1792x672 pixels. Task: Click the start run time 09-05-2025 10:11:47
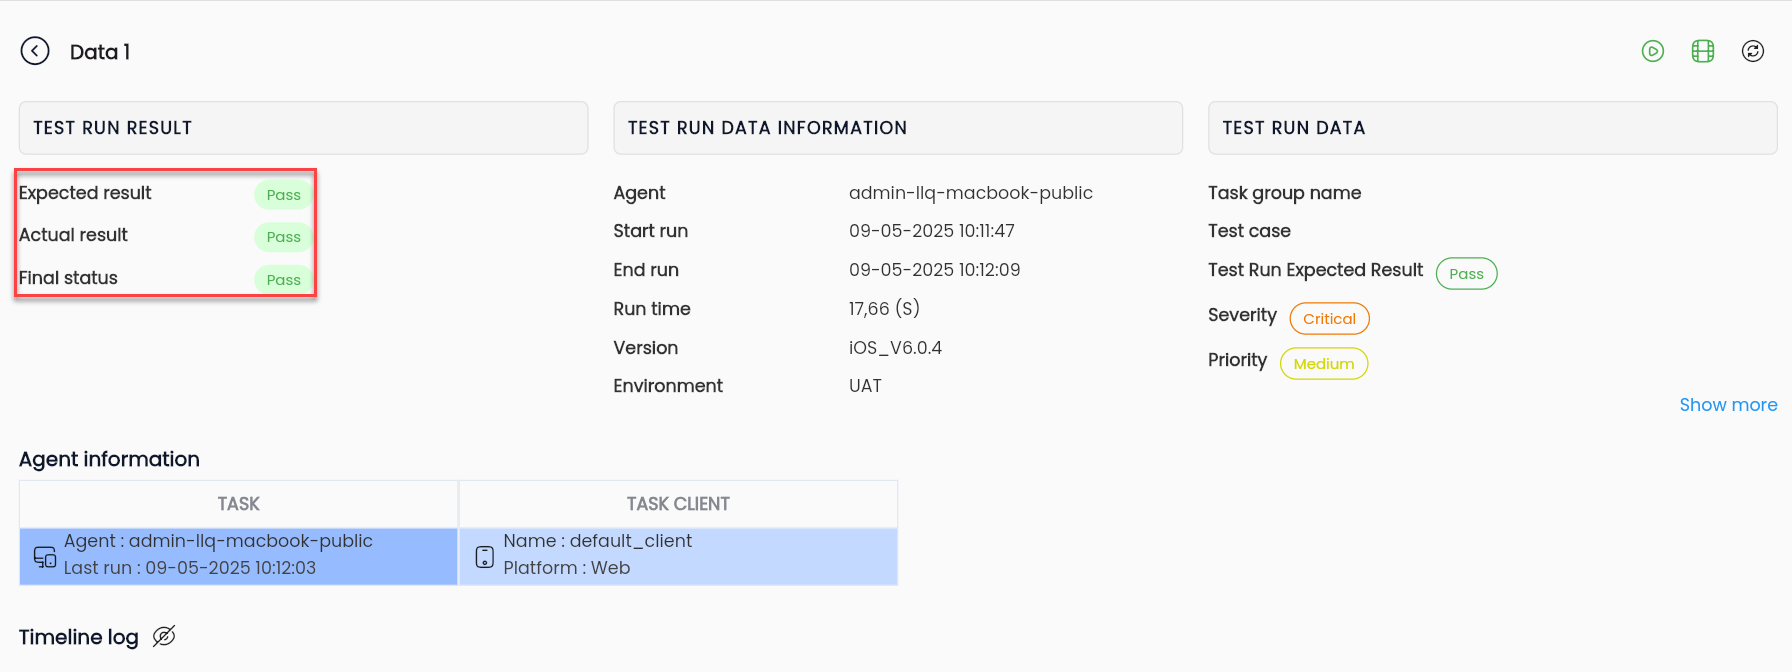pos(932,231)
